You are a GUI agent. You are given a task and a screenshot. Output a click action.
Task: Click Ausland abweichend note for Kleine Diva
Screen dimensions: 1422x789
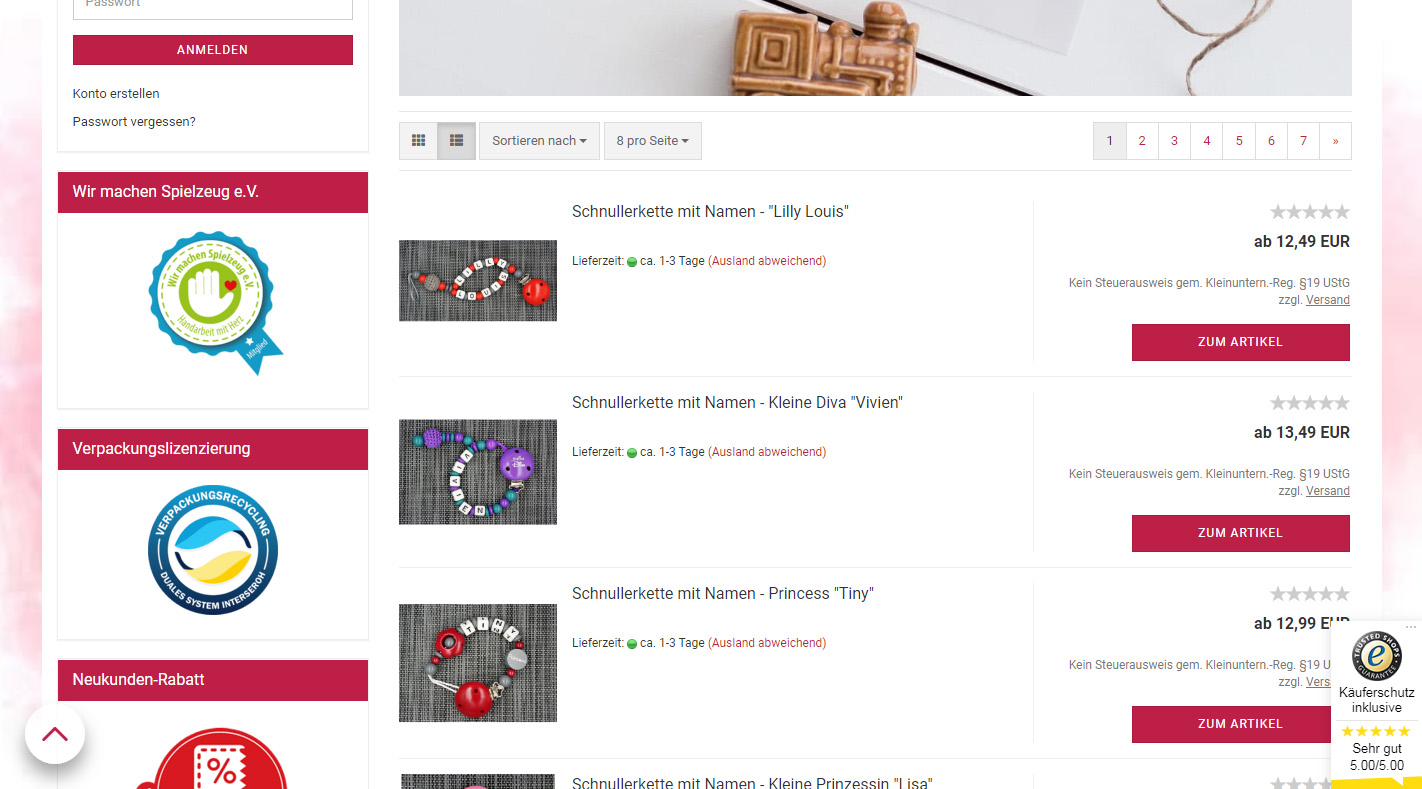767,452
